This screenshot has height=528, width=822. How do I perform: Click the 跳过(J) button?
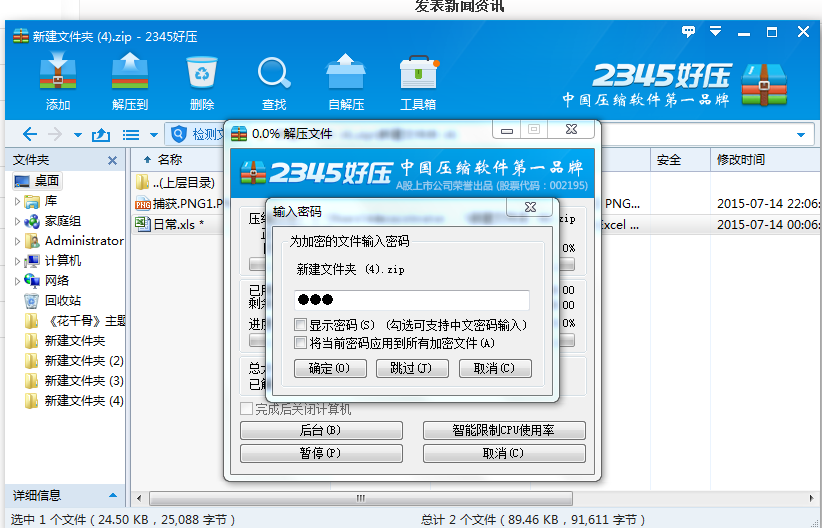pos(412,368)
